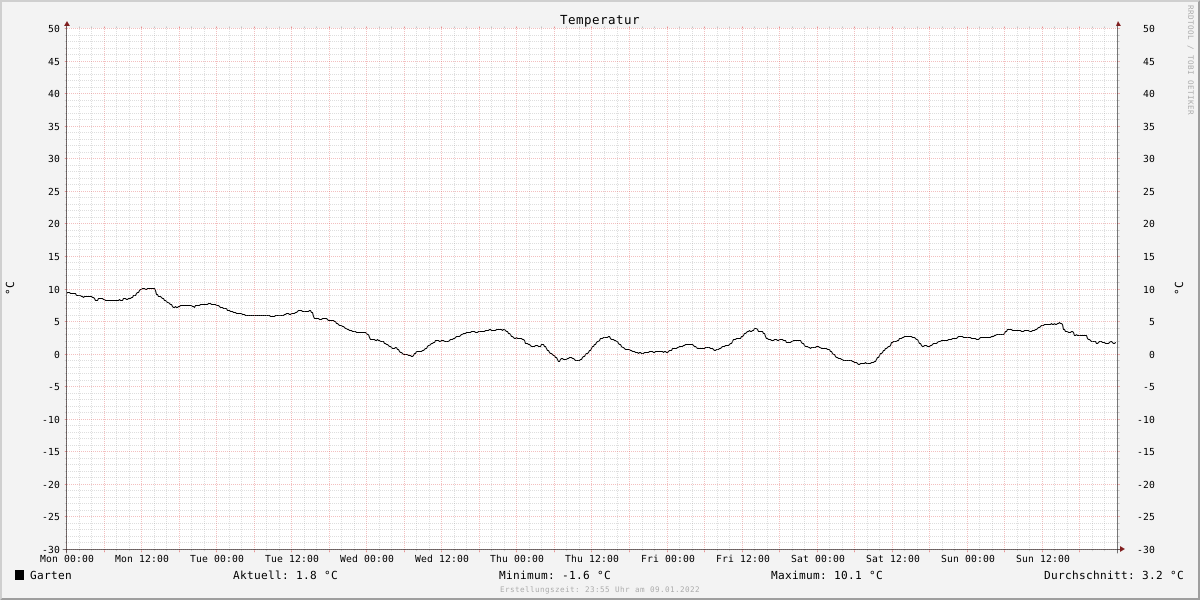Click the '-25' label on right axis
1200x600 pixels.
click(1145, 516)
